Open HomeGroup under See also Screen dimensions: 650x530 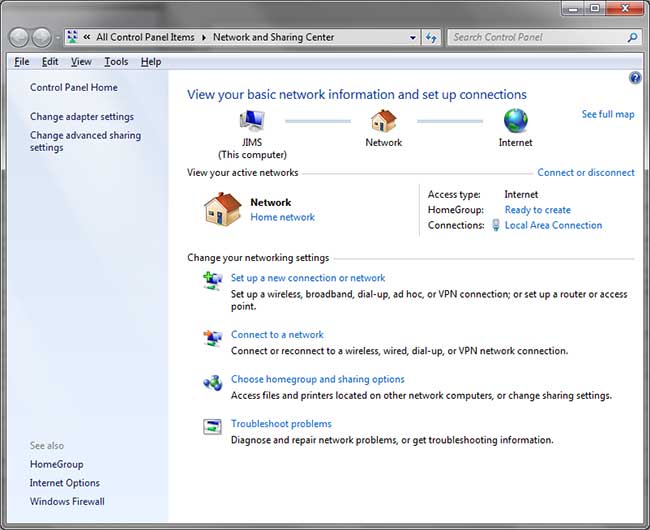click(56, 464)
